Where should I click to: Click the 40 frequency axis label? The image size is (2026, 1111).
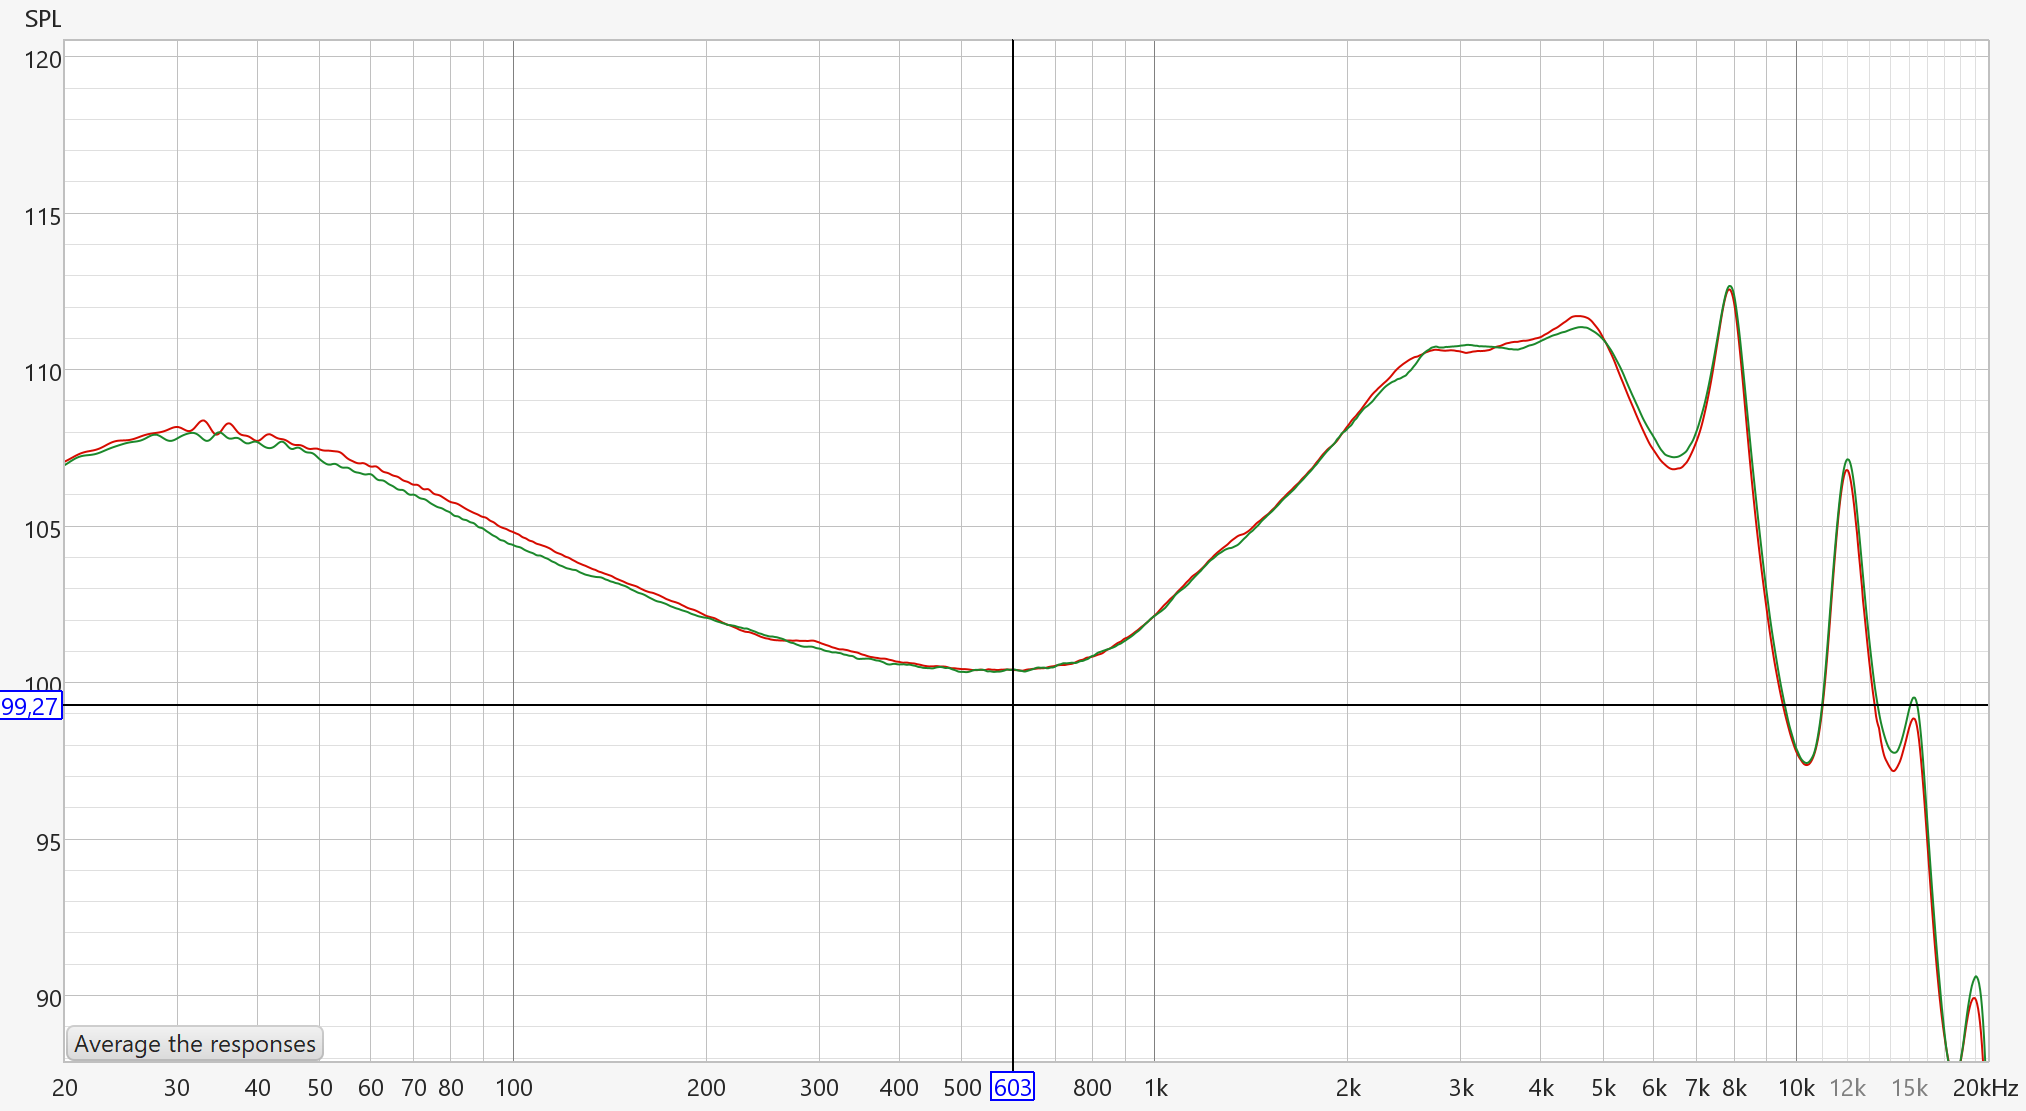click(258, 1088)
